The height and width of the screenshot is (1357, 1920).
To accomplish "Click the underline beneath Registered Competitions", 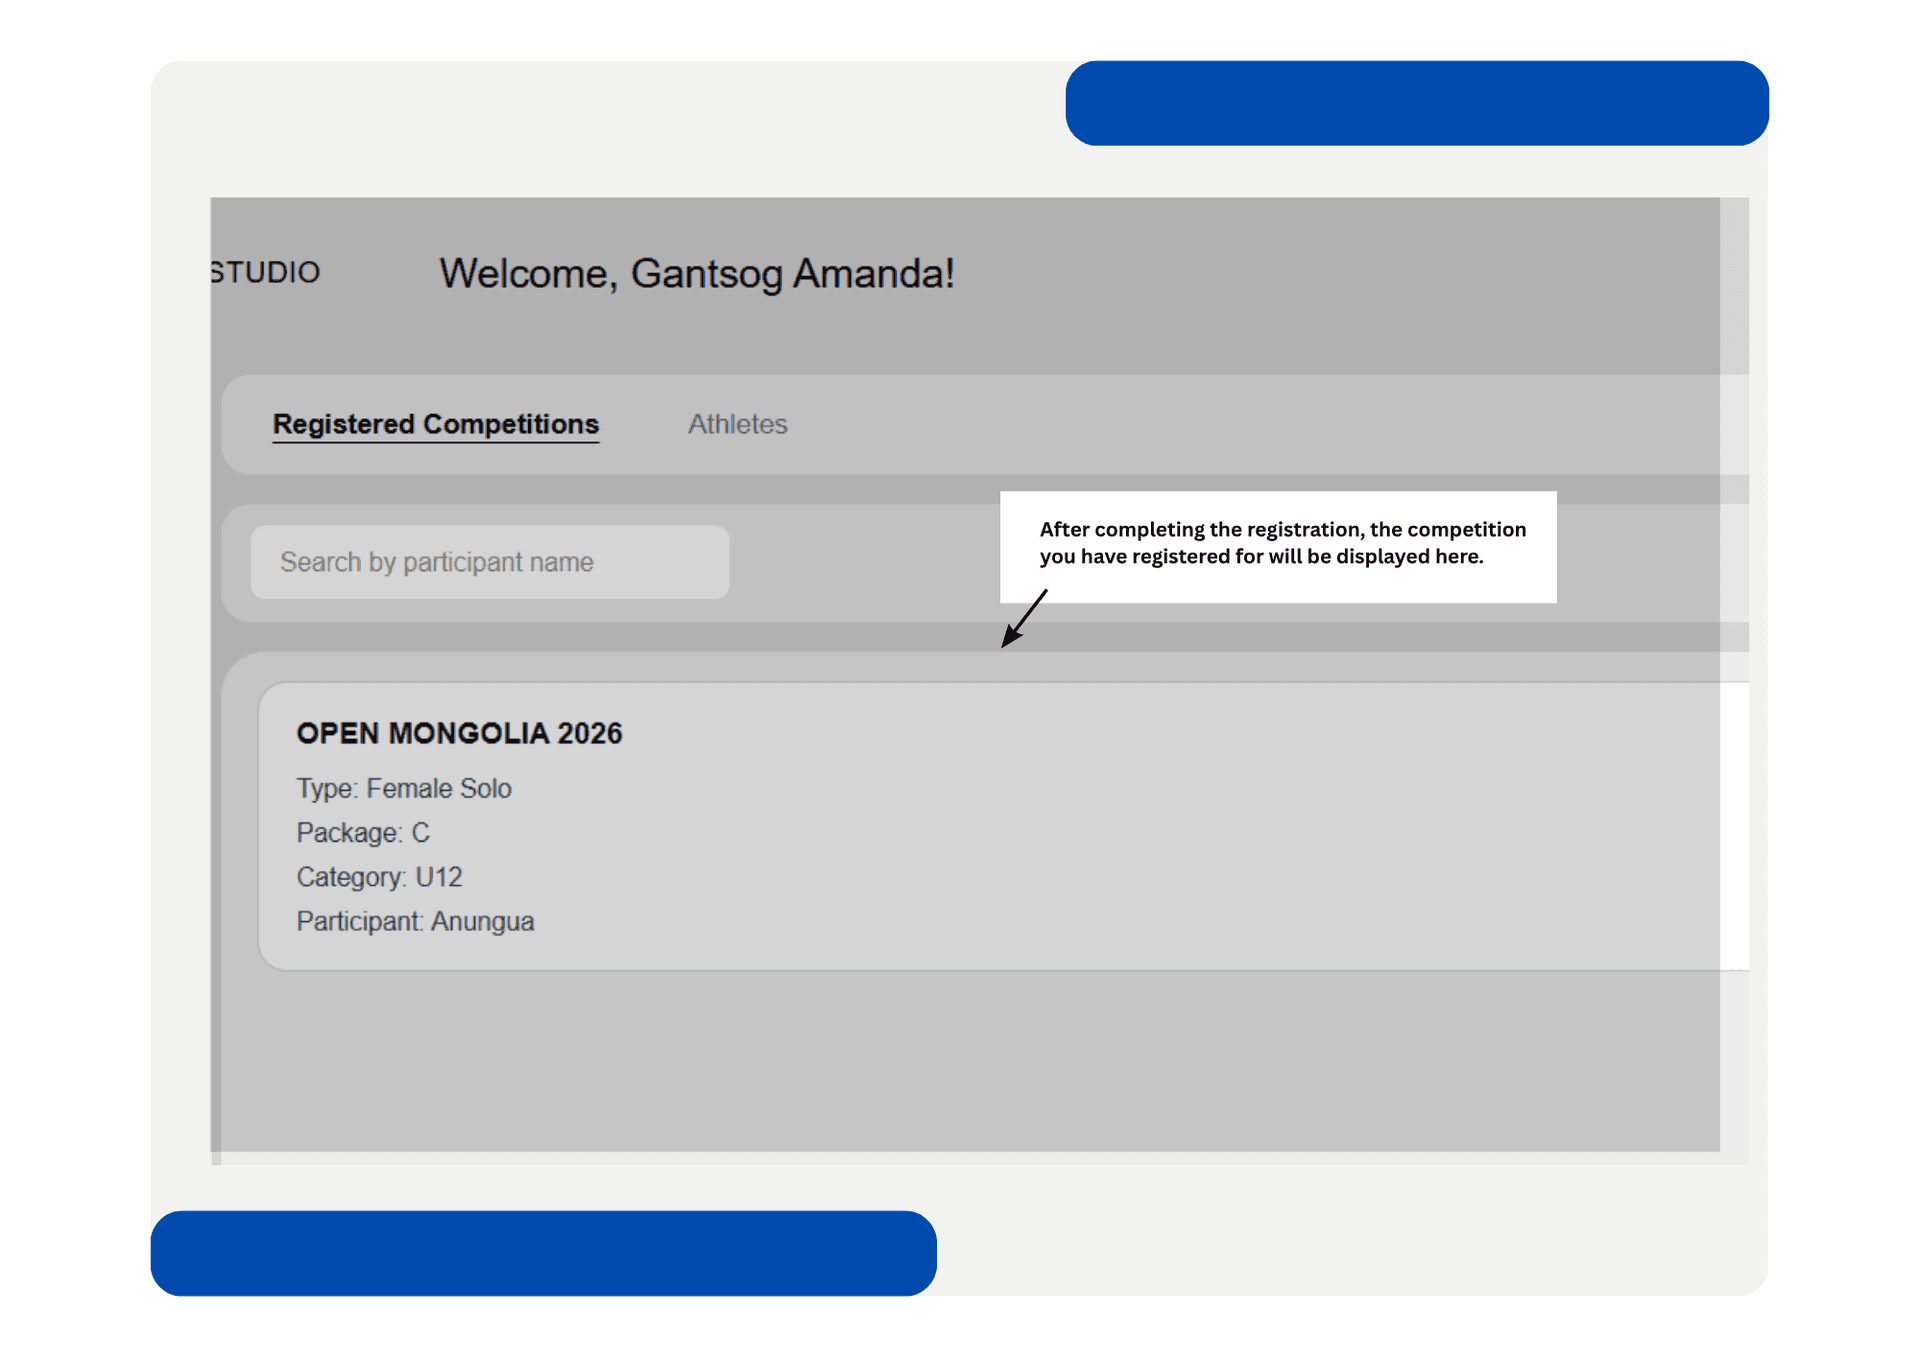I will [436, 441].
